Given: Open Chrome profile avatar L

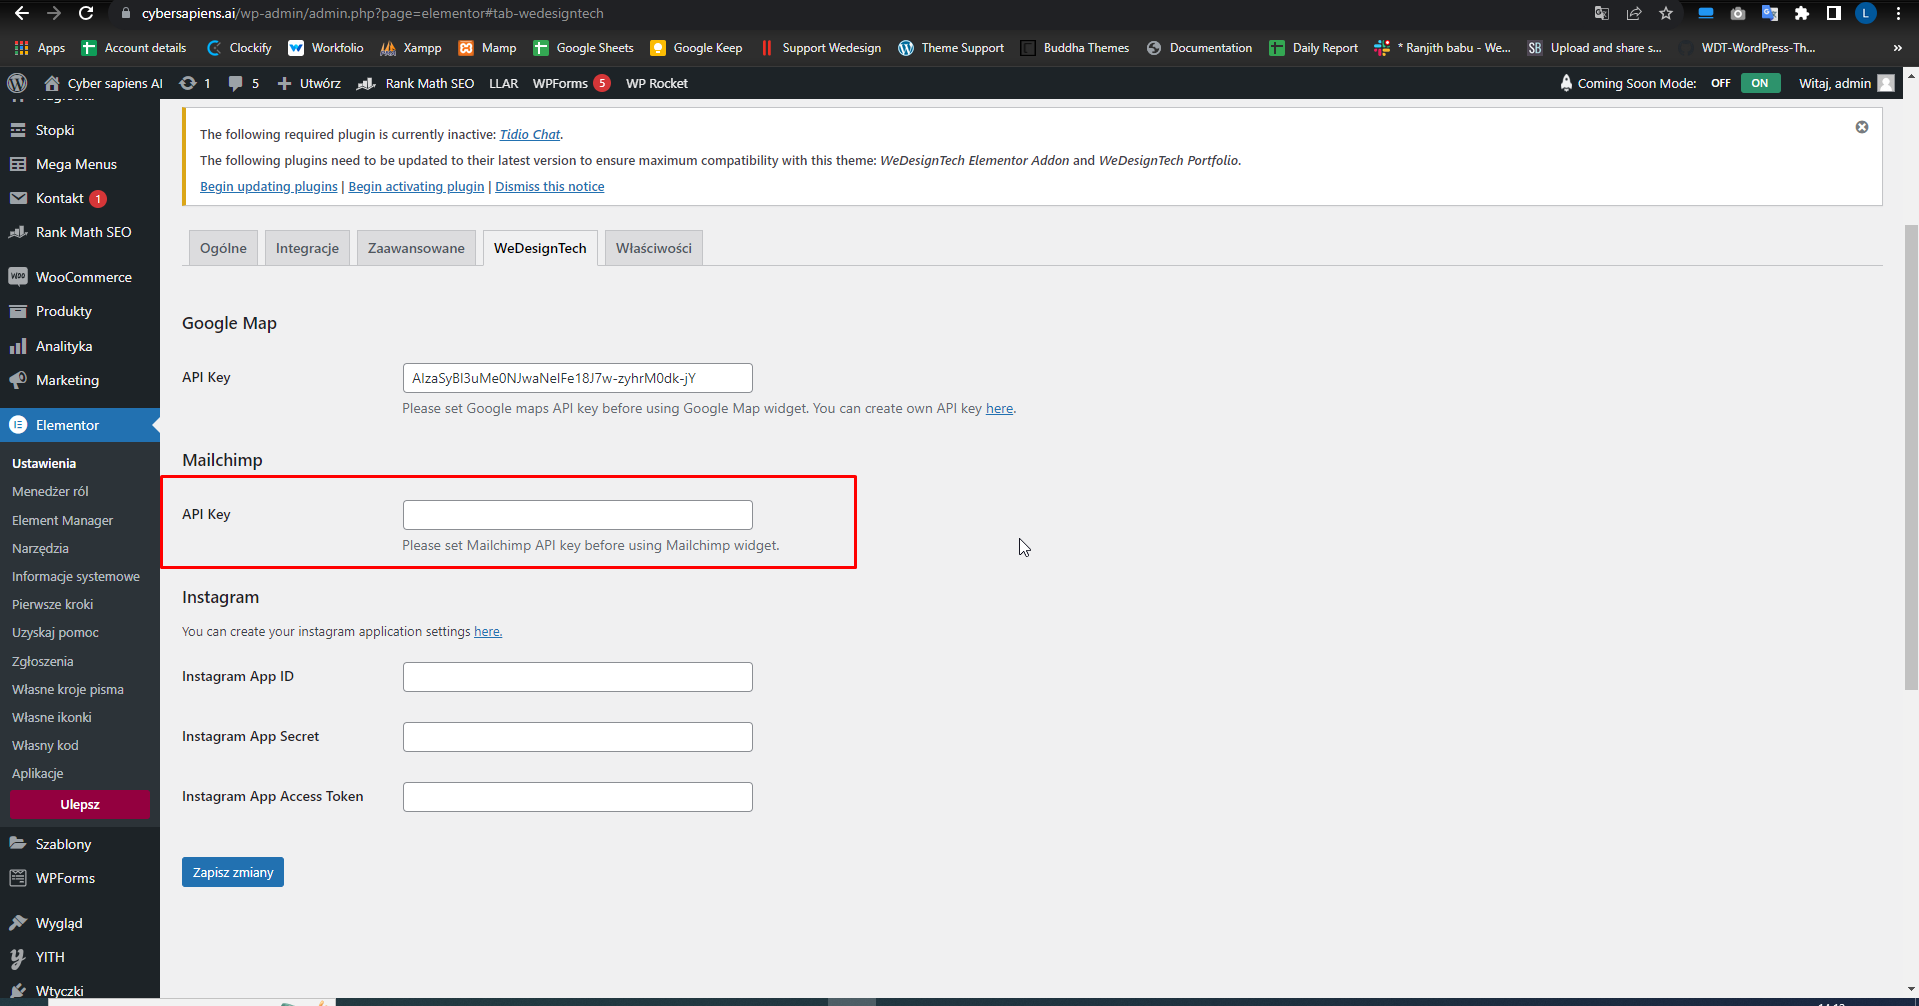Looking at the screenshot, I should [1866, 13].
